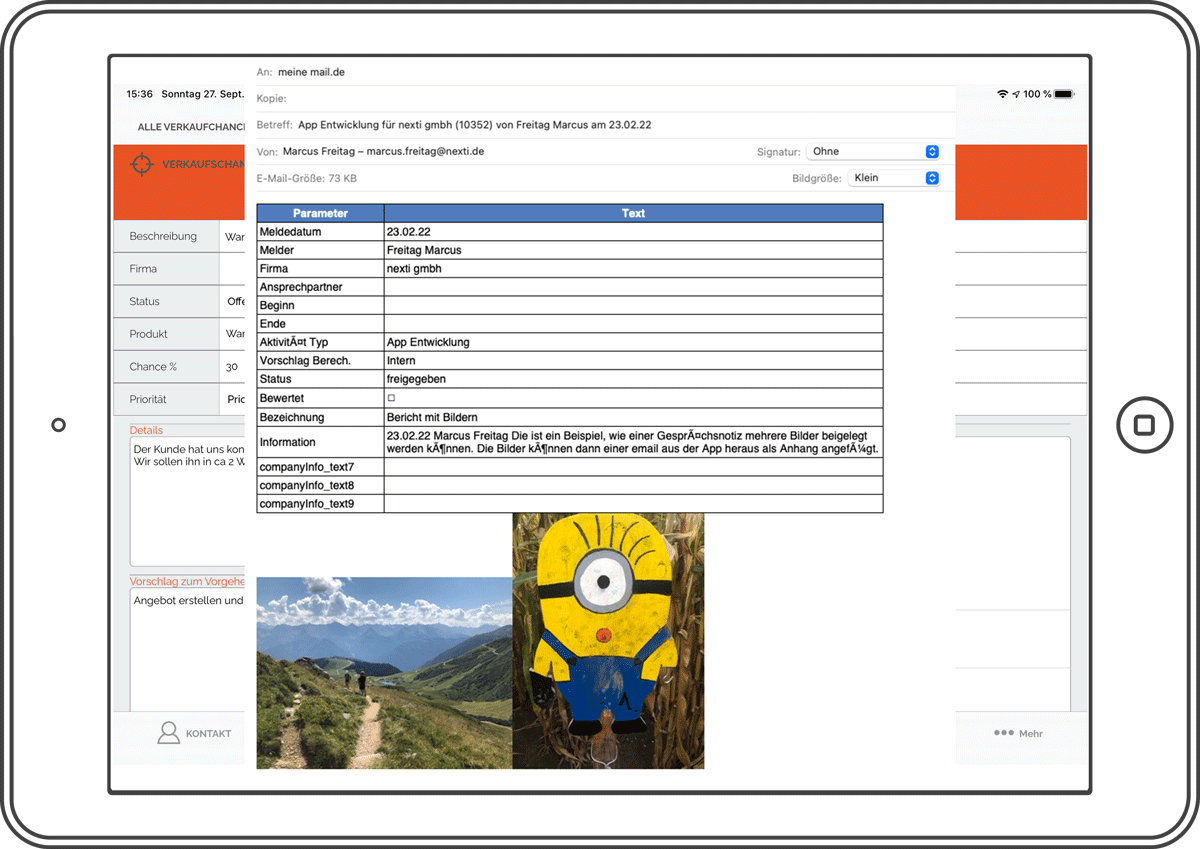Screen dimensions: 1200x849
Task: Select the yellow Minion photo attachment
Action: tap(608, 640)
